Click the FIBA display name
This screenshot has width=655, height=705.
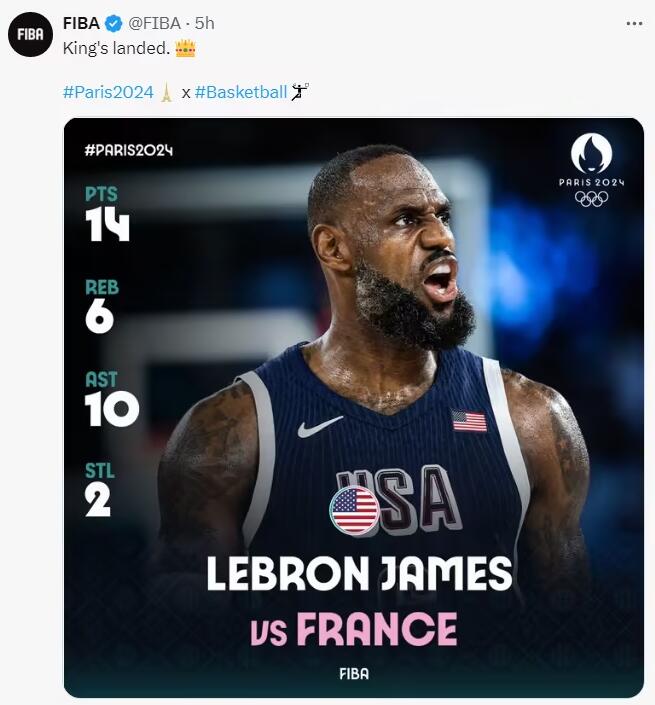pos(82,23)
